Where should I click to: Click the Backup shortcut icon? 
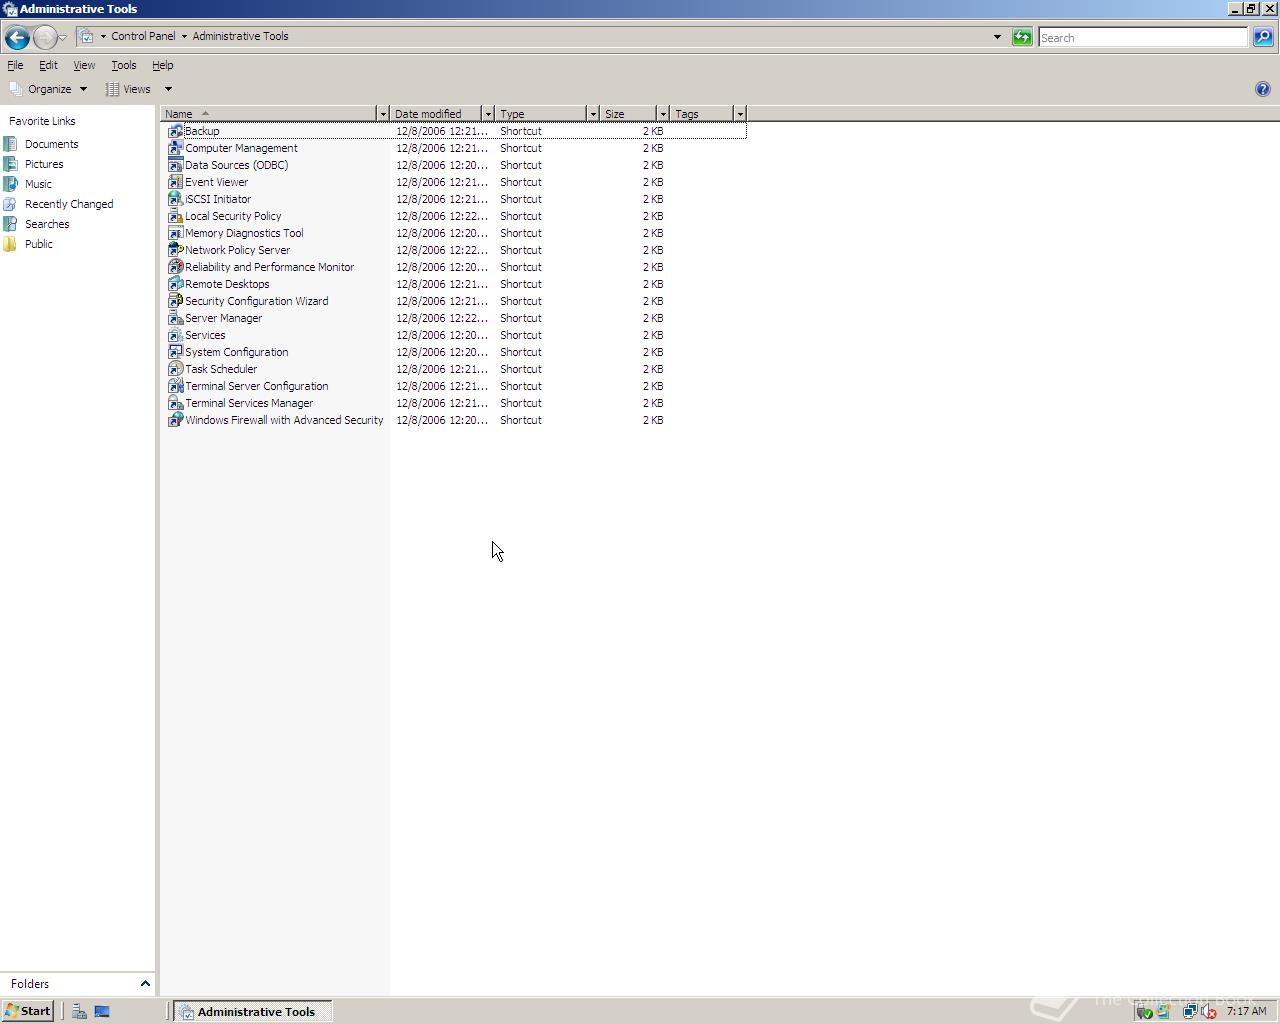point(175,131)
